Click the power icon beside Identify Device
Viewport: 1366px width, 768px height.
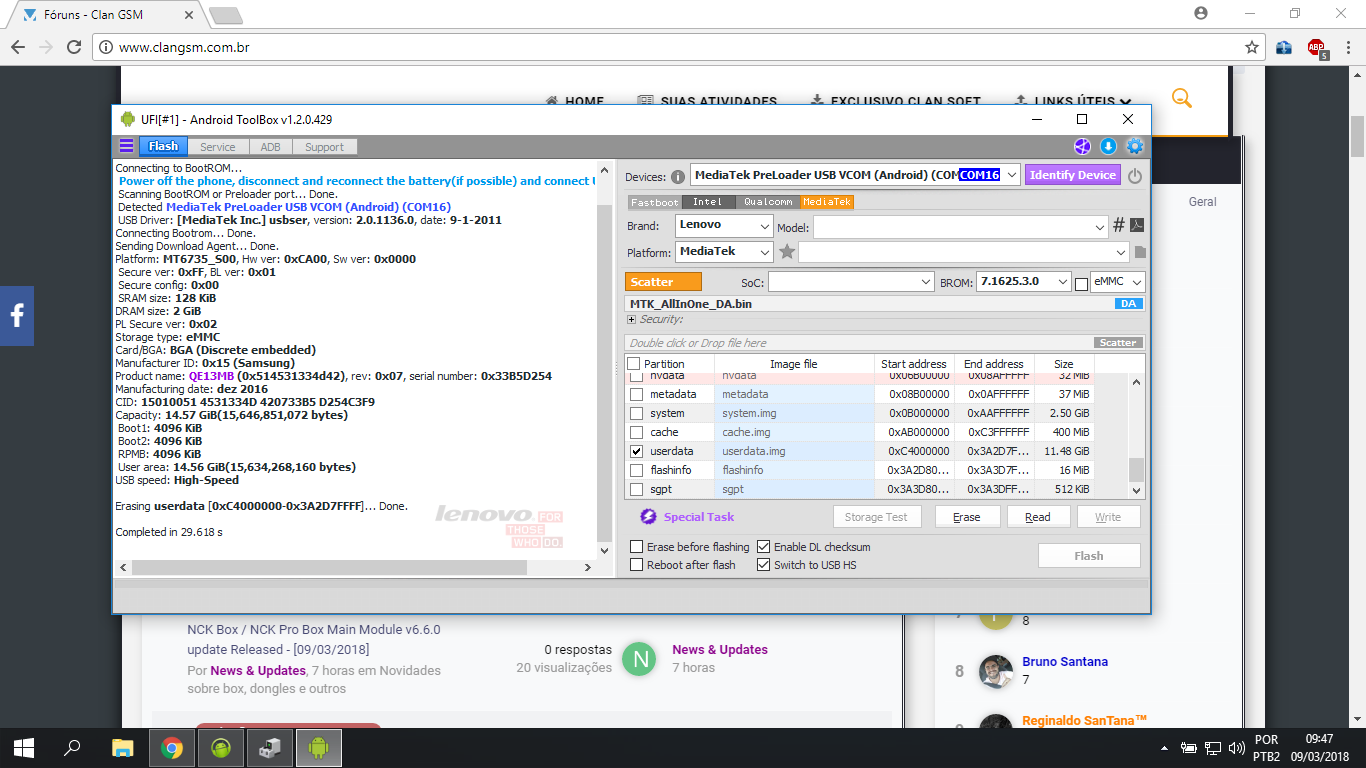[1135, 176]
